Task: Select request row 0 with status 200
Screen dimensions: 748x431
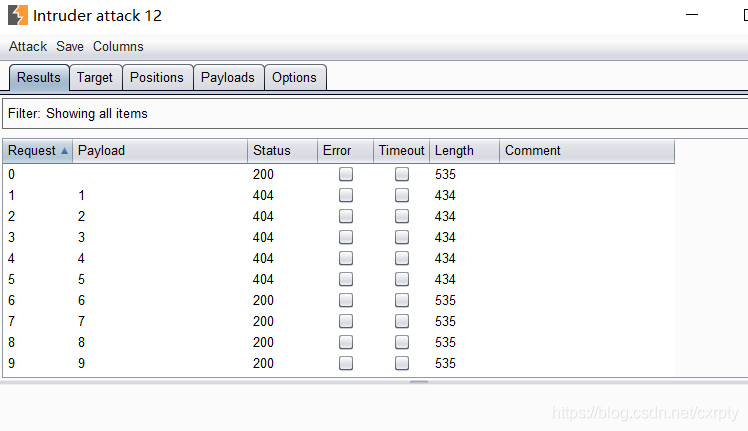Action: pos(339,174)
